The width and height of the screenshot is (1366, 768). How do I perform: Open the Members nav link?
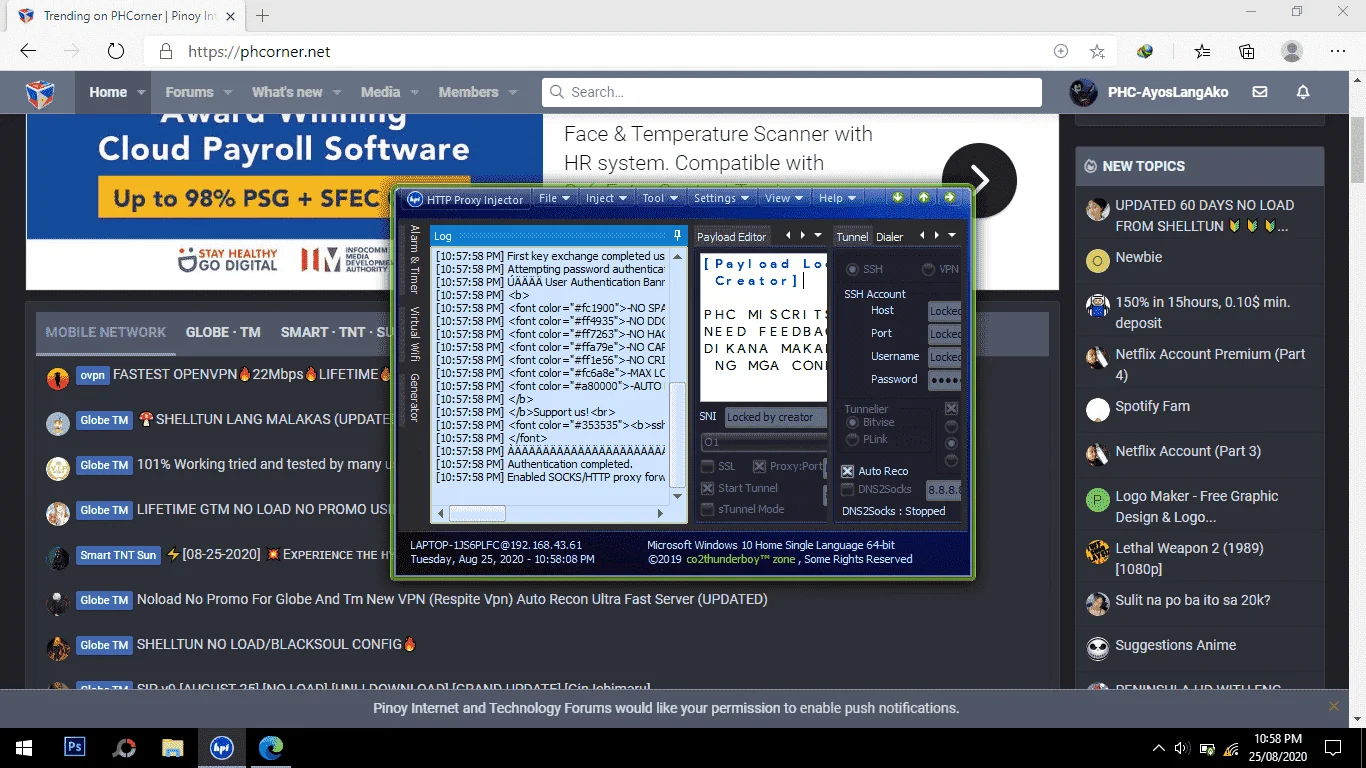click(x=468, y=92)
